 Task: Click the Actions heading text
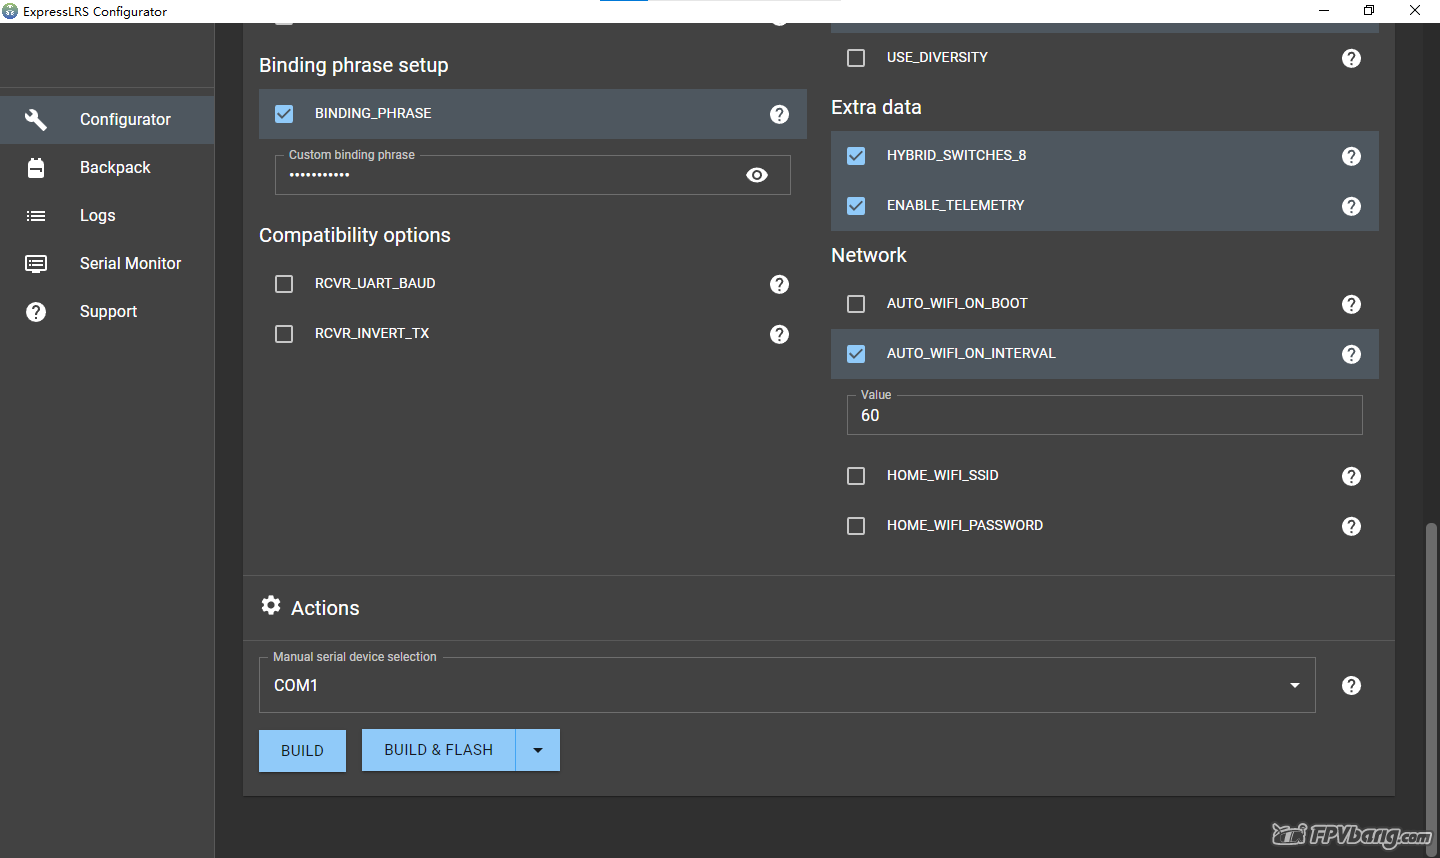325,608
